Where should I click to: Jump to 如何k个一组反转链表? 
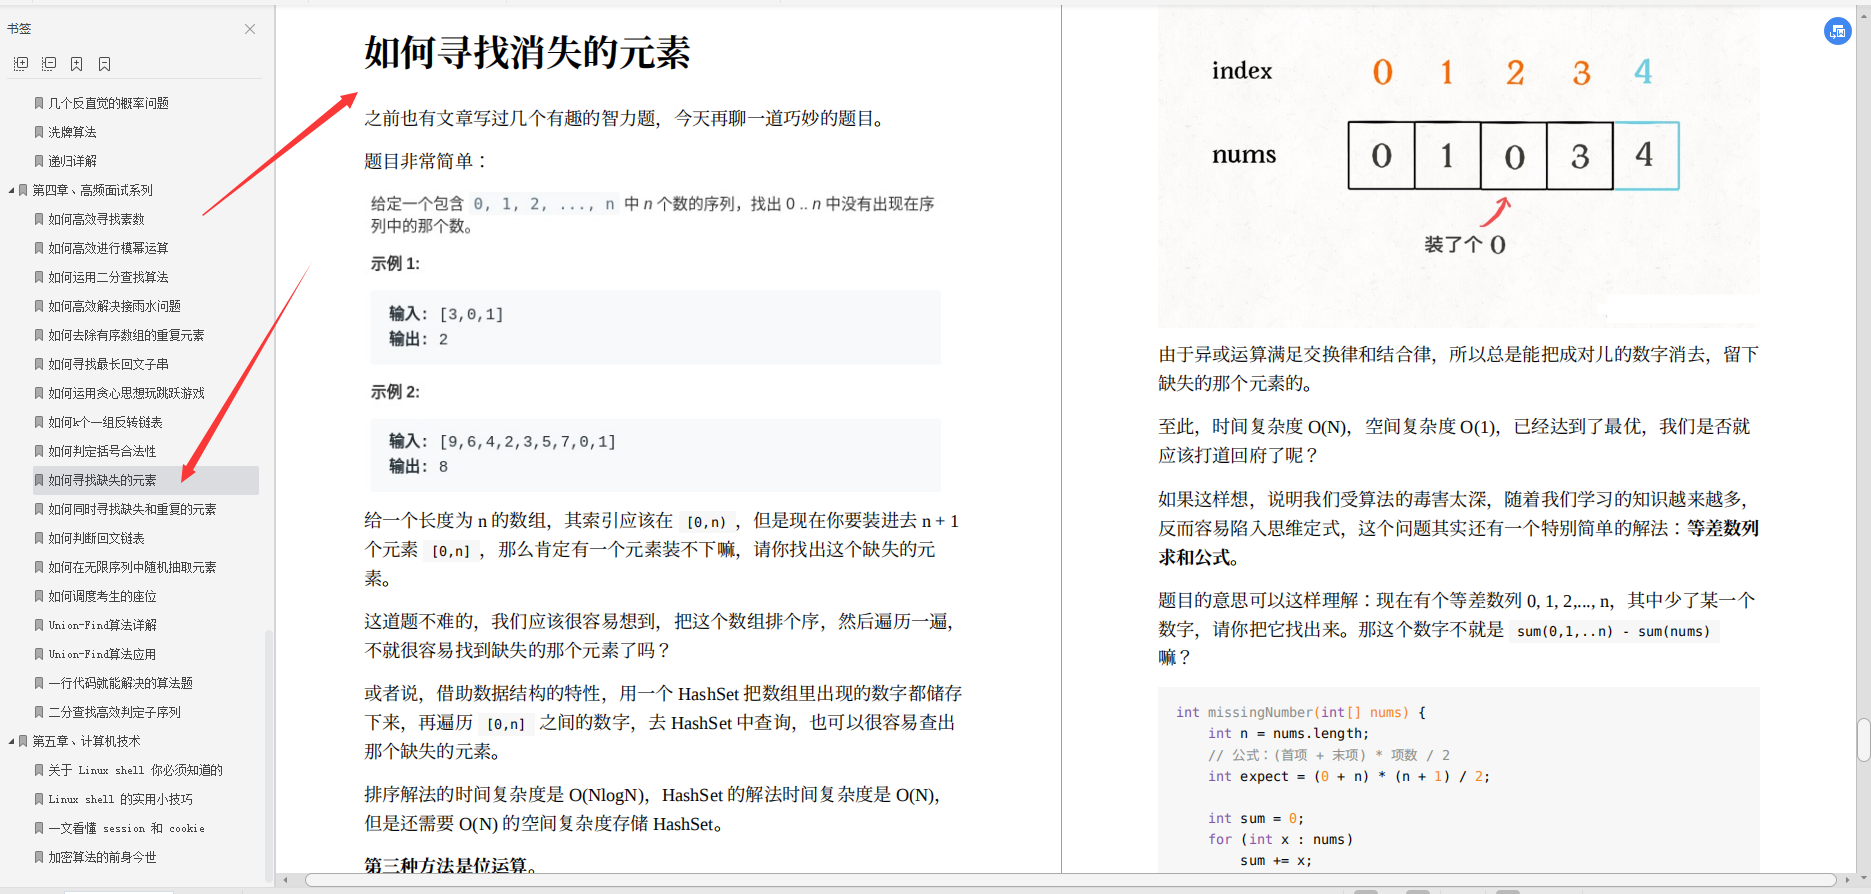pyautogui.click(x=105, y=422)
